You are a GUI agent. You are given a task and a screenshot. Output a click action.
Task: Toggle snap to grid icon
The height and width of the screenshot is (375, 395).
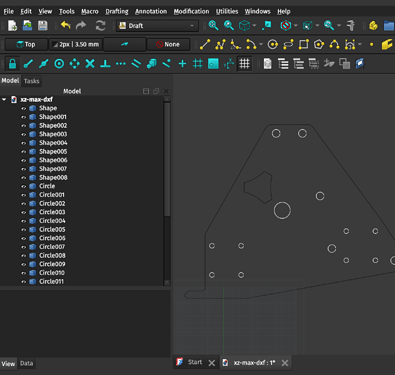coord(198,64)
